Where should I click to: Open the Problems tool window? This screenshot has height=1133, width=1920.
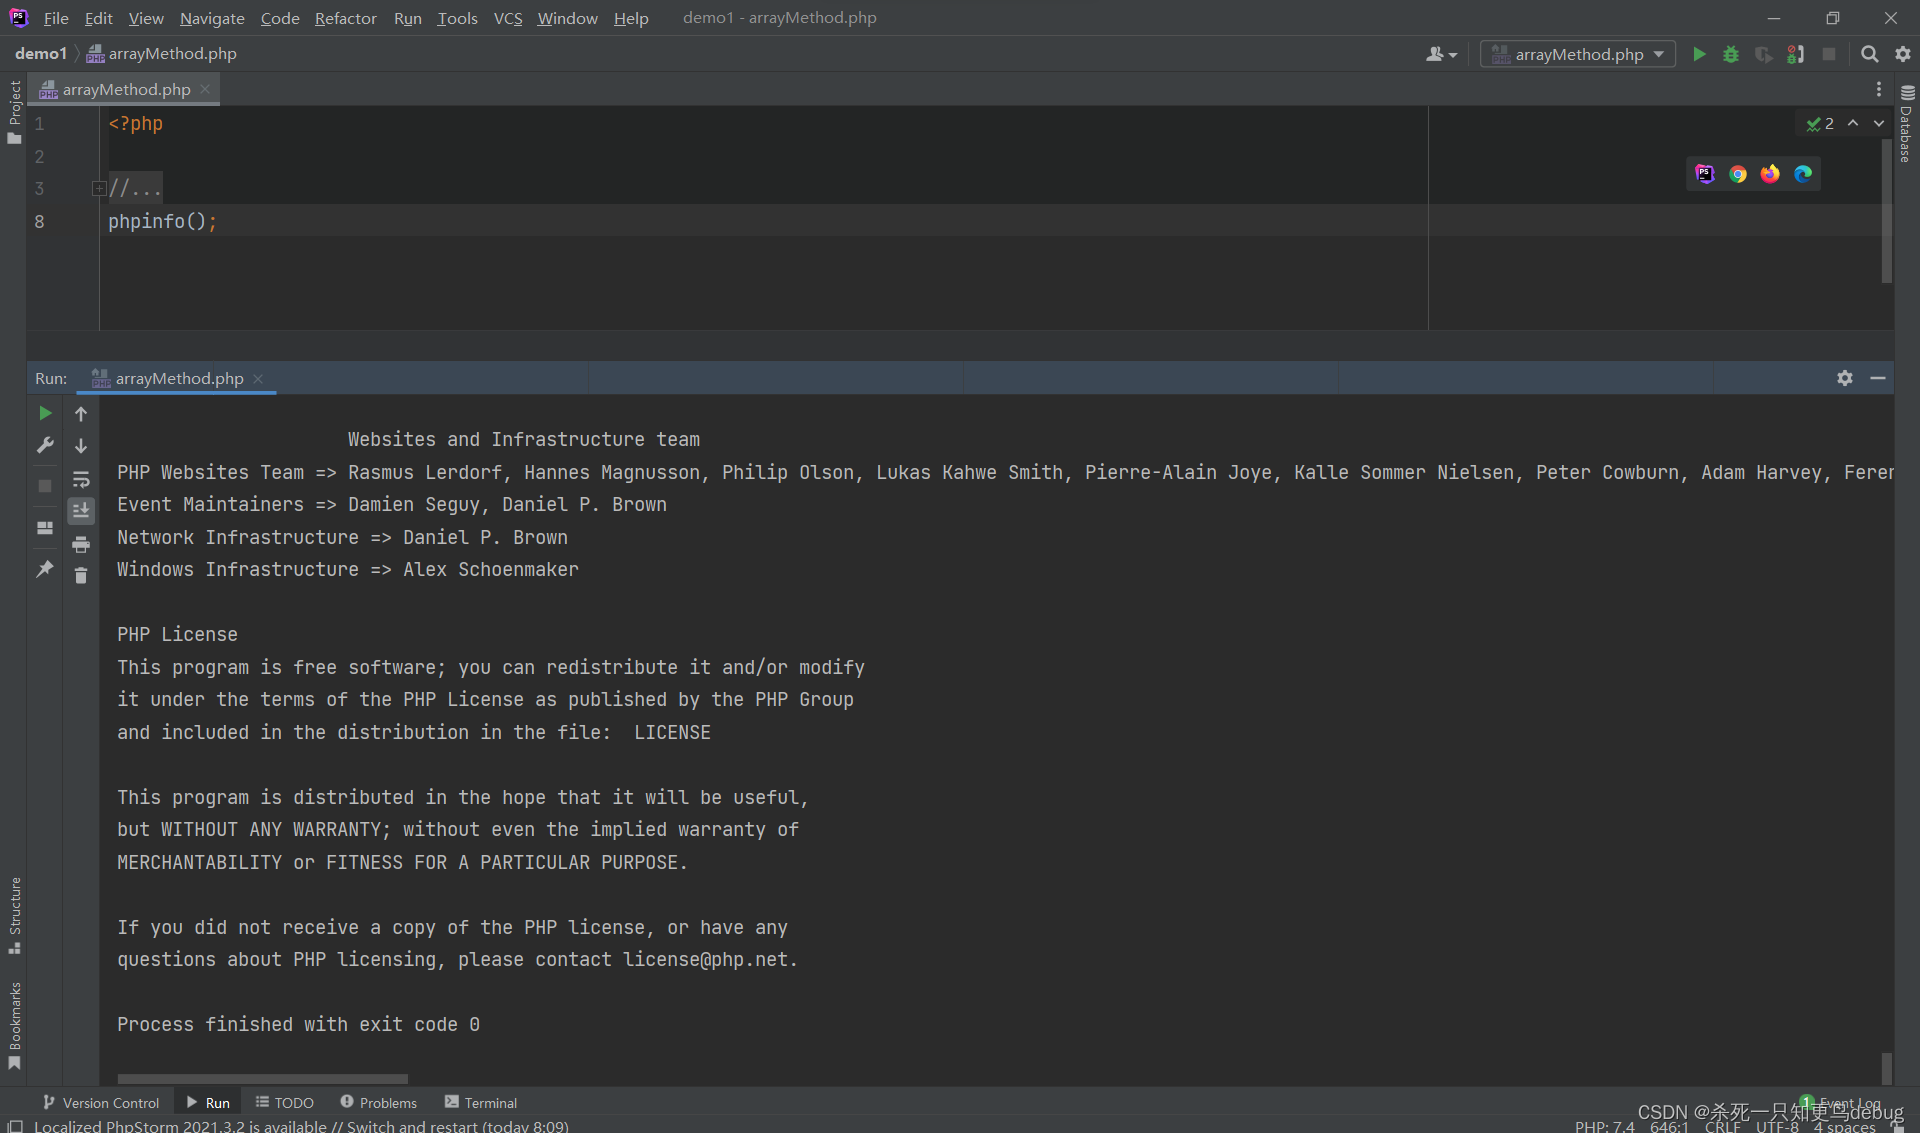pyautogui.click(x=378, y=1102)
